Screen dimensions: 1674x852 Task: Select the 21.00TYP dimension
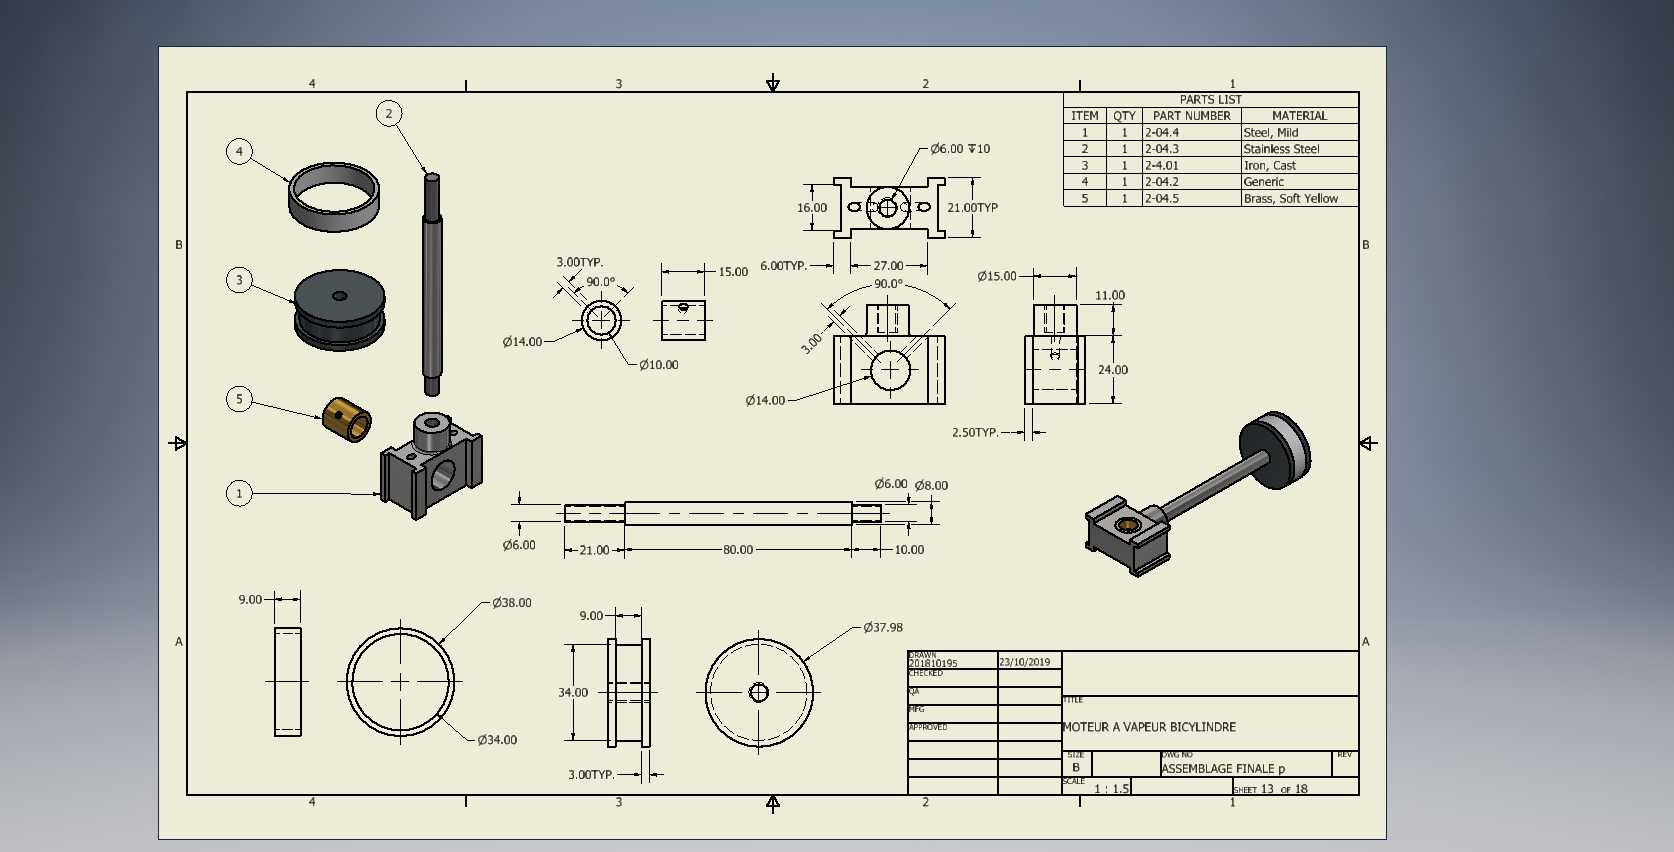(x=973, y=208)
